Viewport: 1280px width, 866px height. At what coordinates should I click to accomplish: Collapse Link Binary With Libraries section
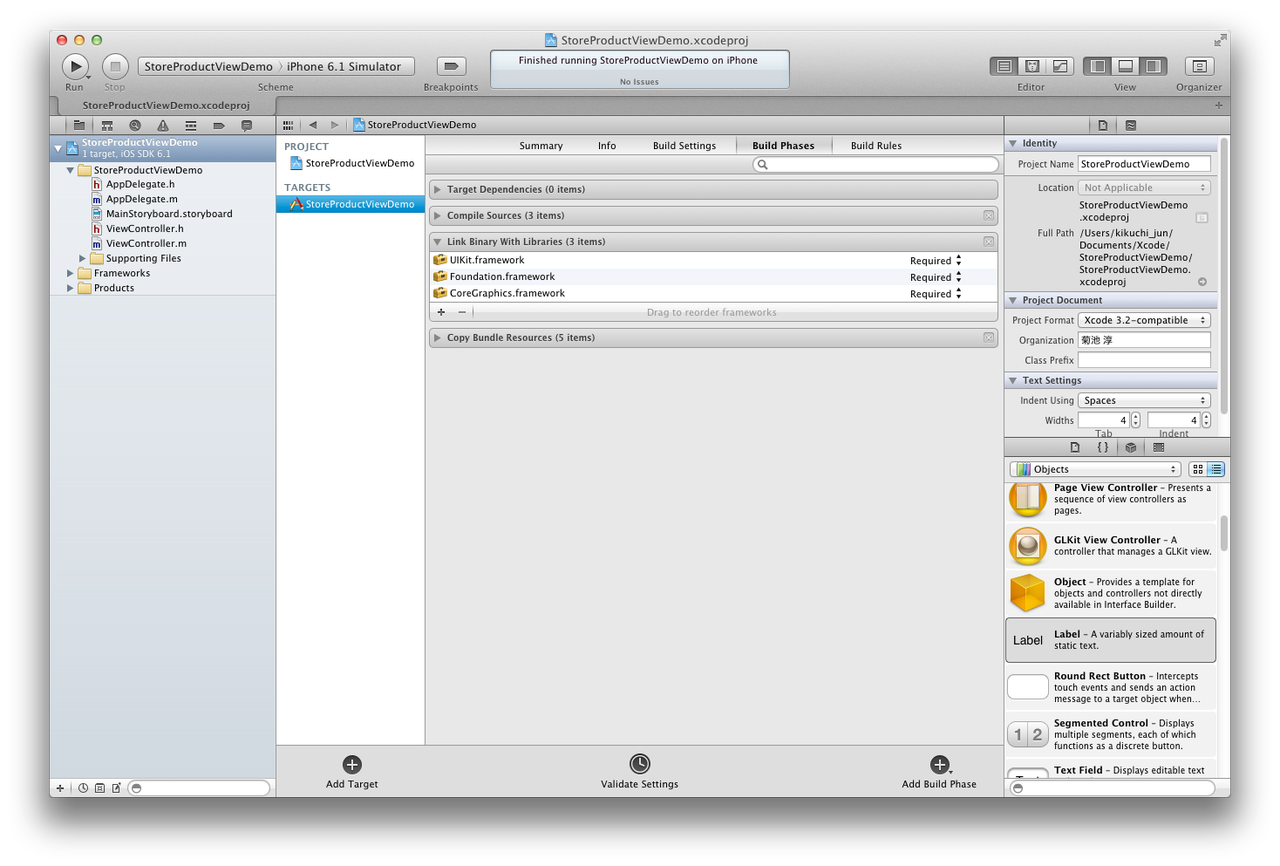pyautogui.click(x=437, y=241)
